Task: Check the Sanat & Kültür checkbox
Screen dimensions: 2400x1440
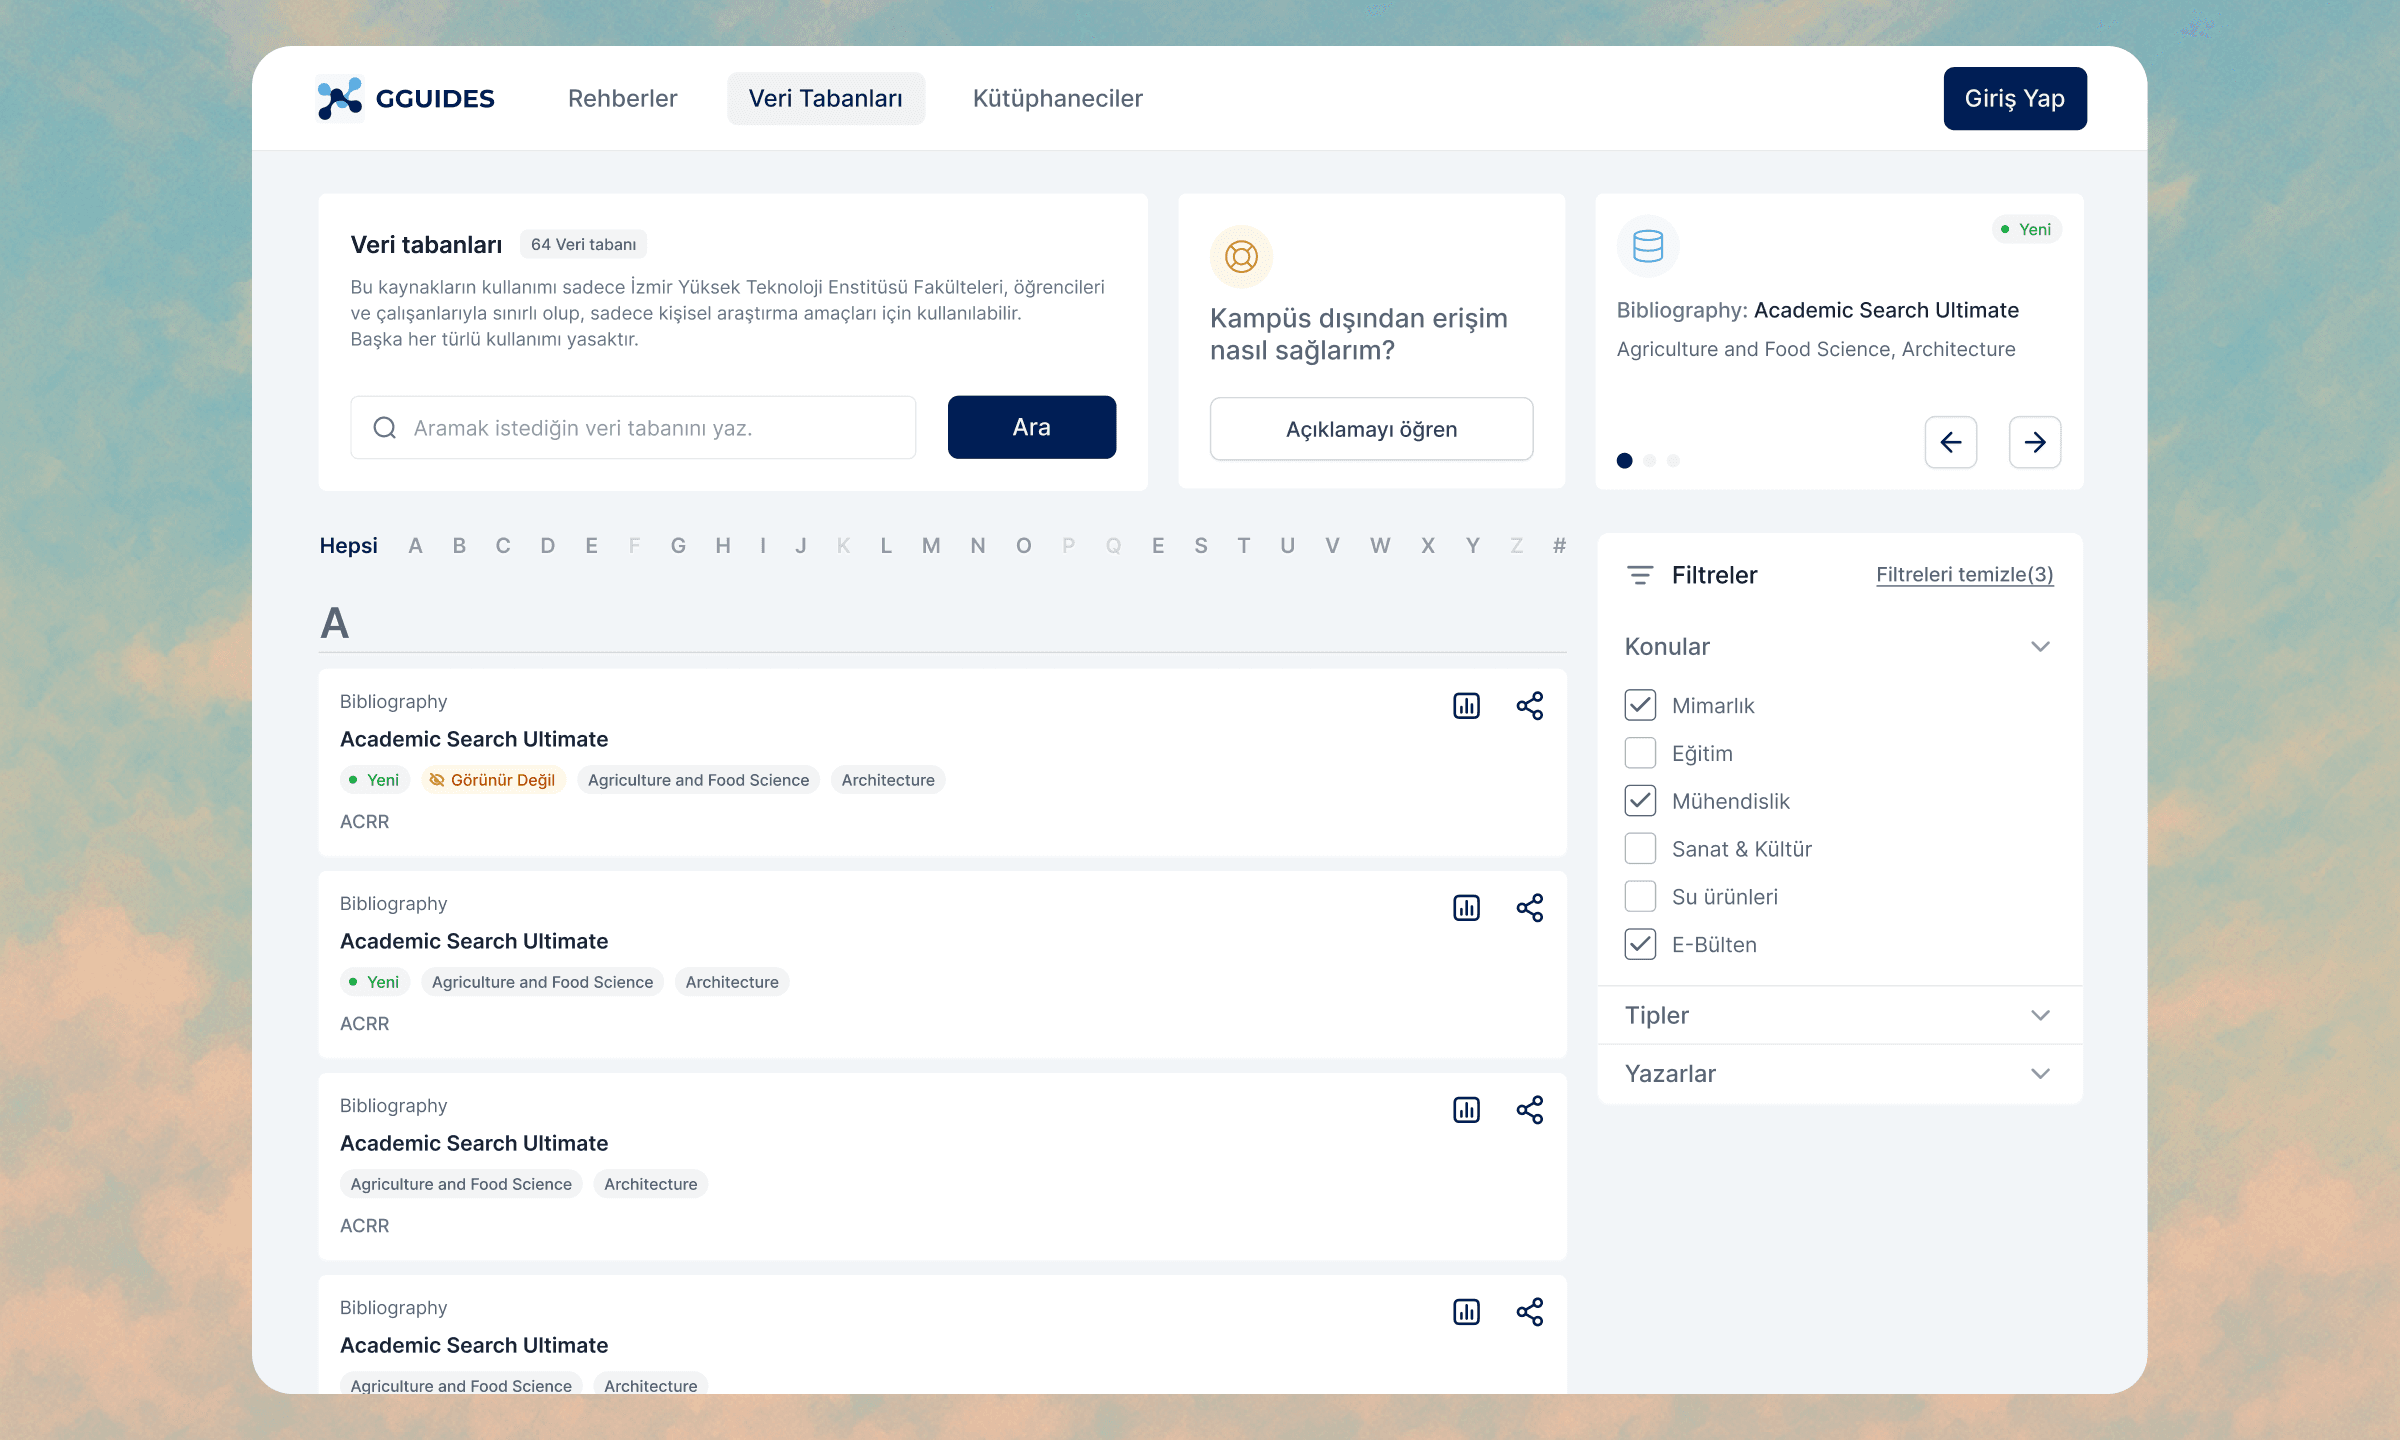Action: coord(1640,849)
